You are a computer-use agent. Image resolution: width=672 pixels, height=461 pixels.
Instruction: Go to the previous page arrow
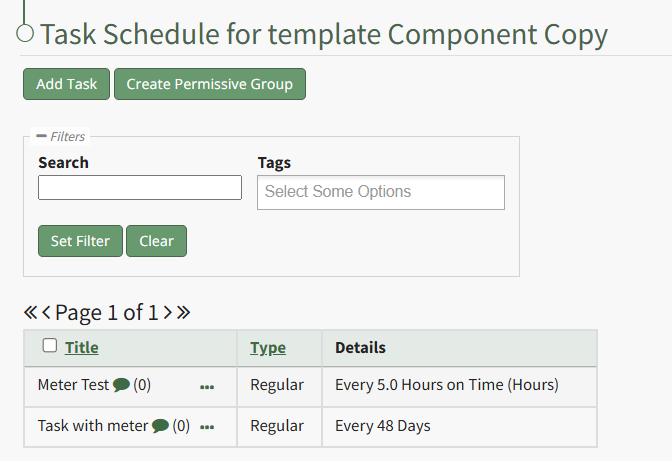(46, 313)
